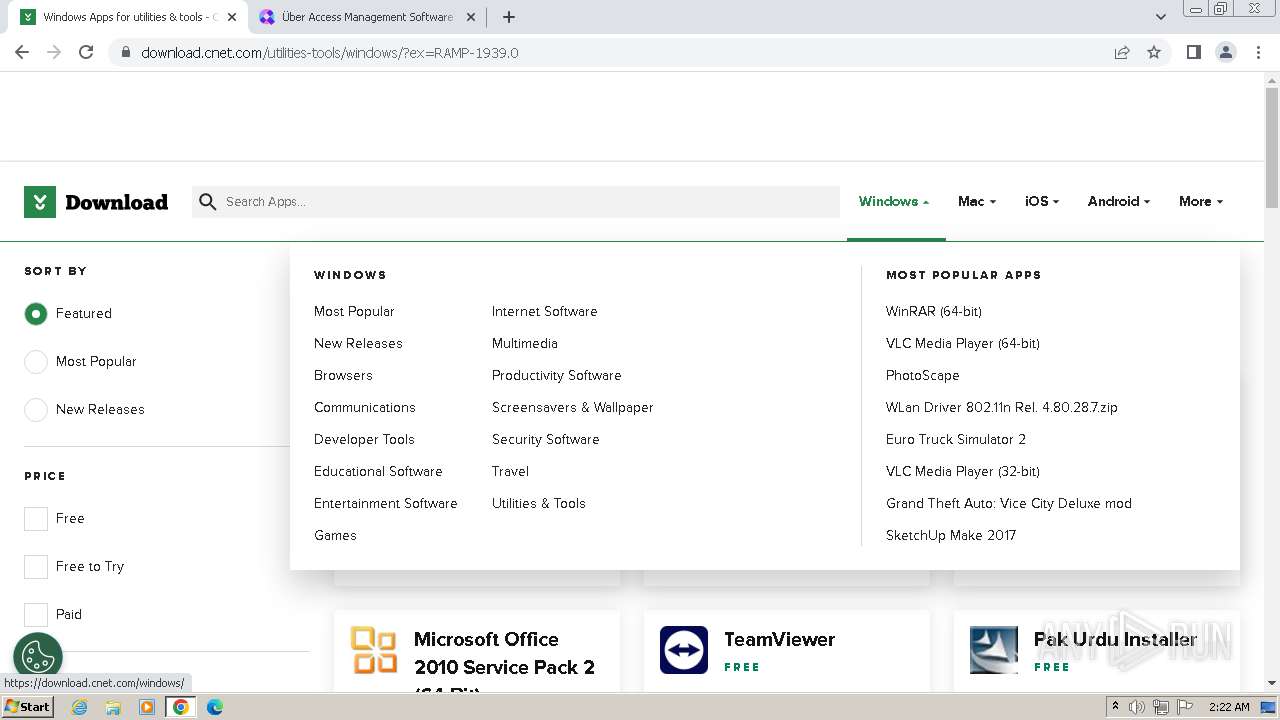Screen dimensions: 1280x720
Task: Click the Pak Urdu Installer app icon
Action: (994, 650)
